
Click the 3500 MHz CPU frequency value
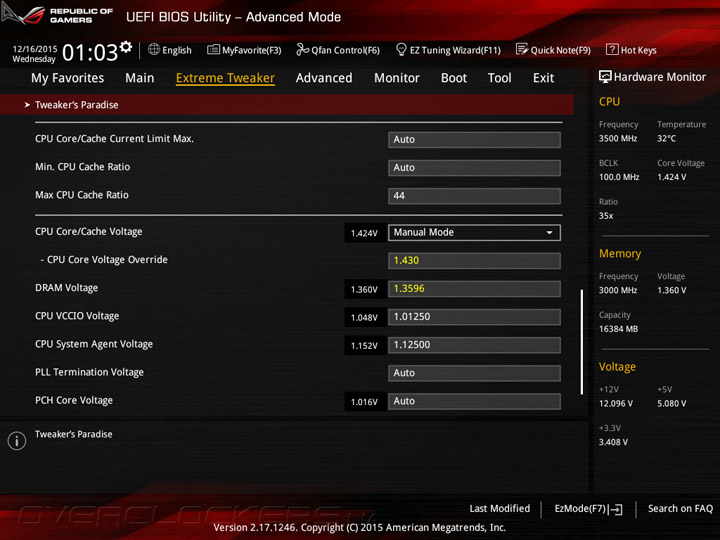(x=618, y=138)
